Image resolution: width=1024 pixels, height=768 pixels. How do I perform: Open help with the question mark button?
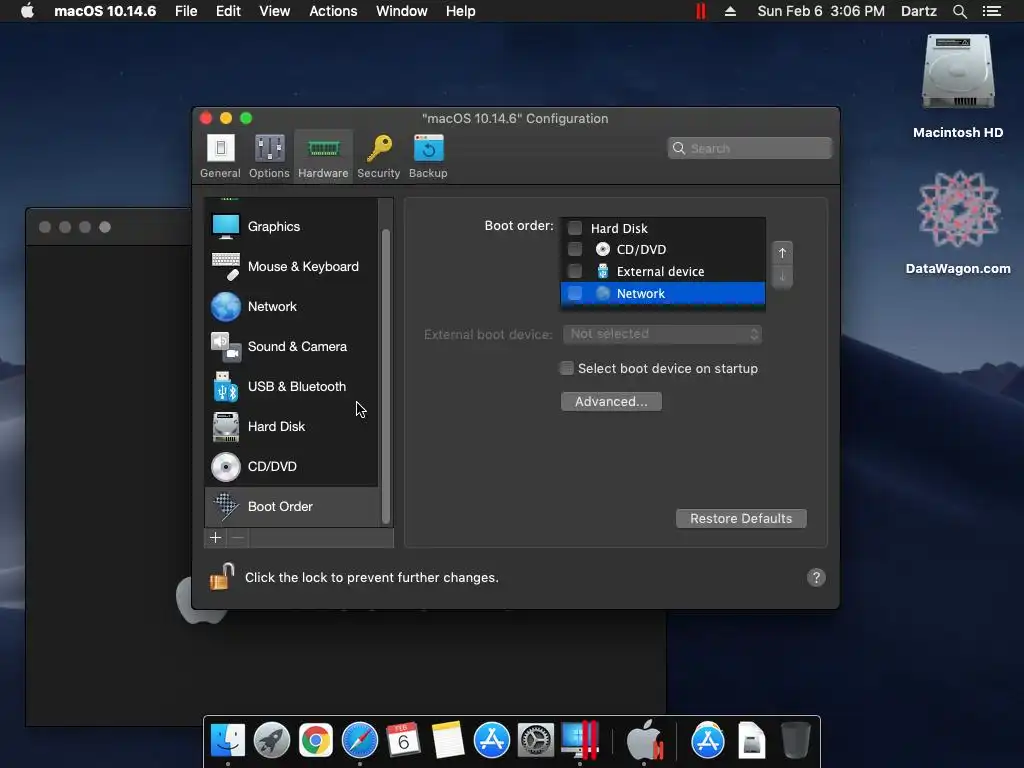click(816, 577)
